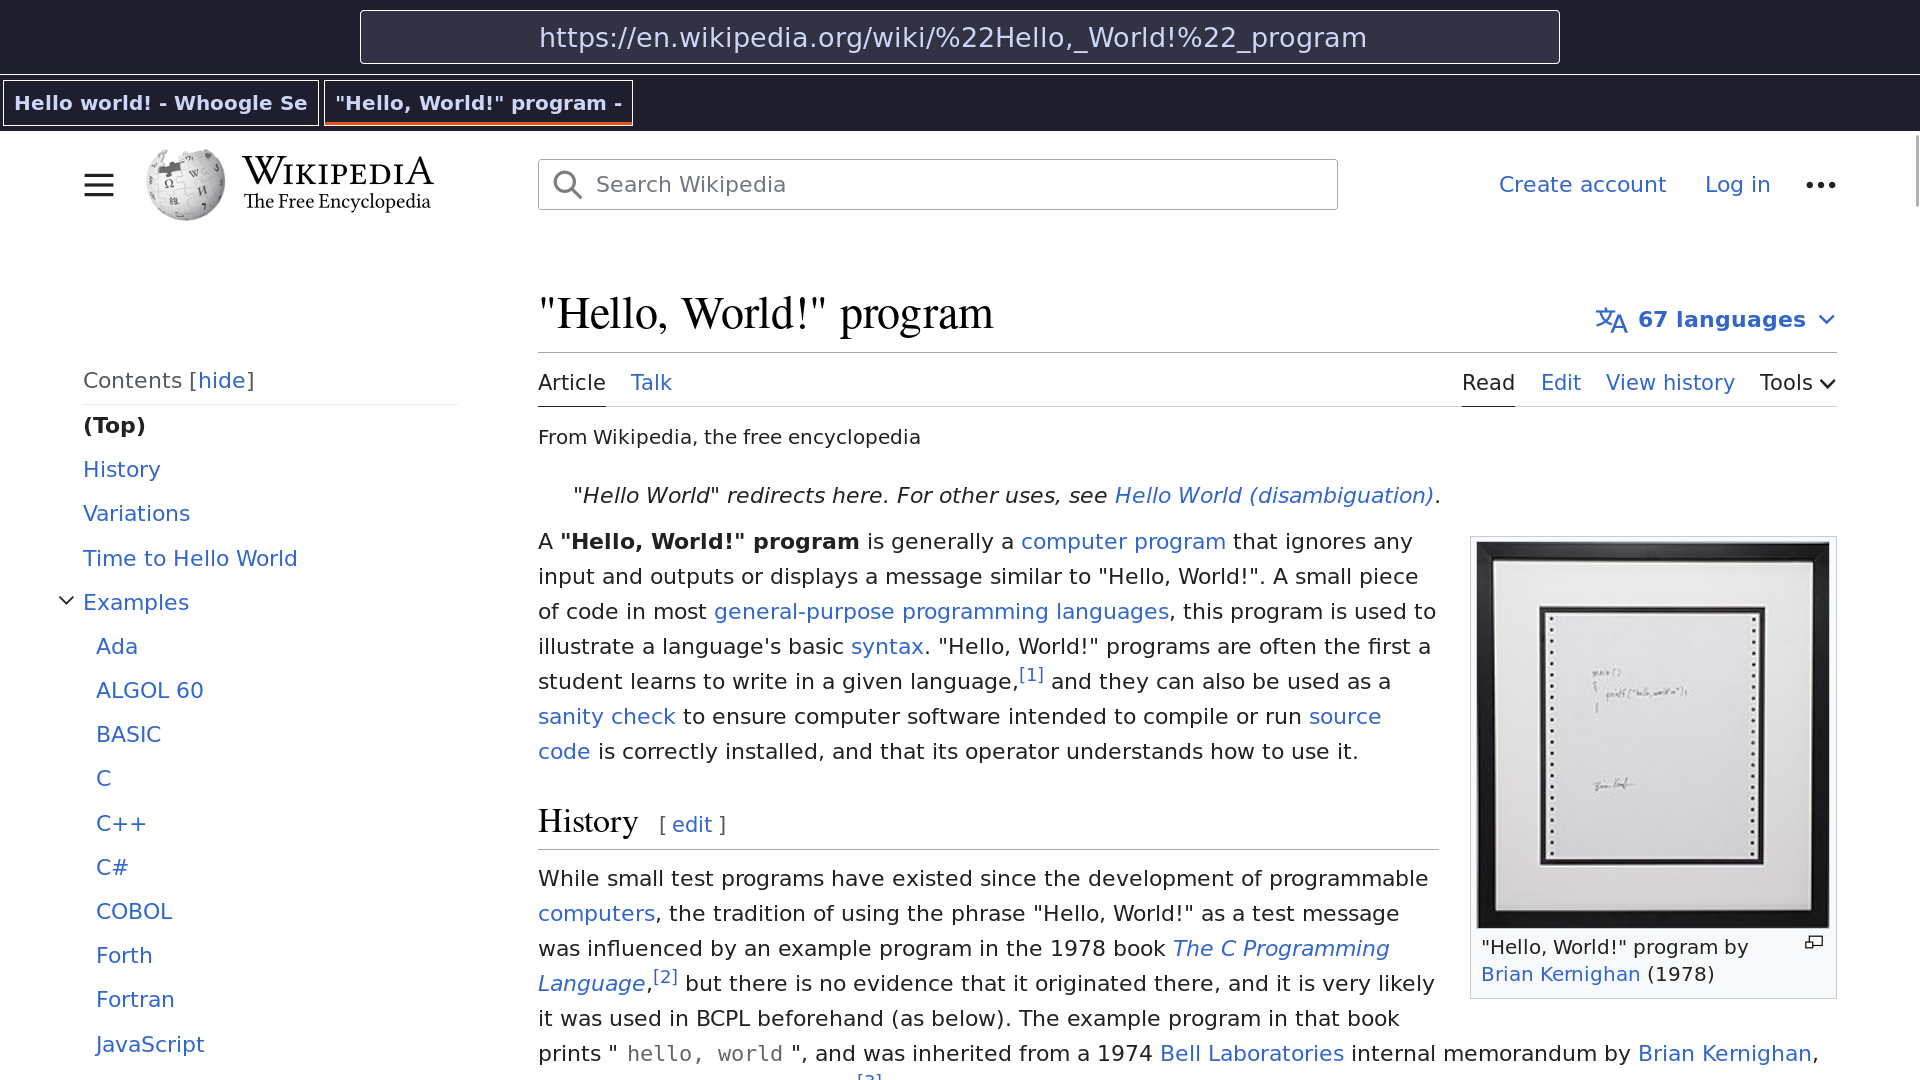Open The C Programming Language link

click(1280, 949)
